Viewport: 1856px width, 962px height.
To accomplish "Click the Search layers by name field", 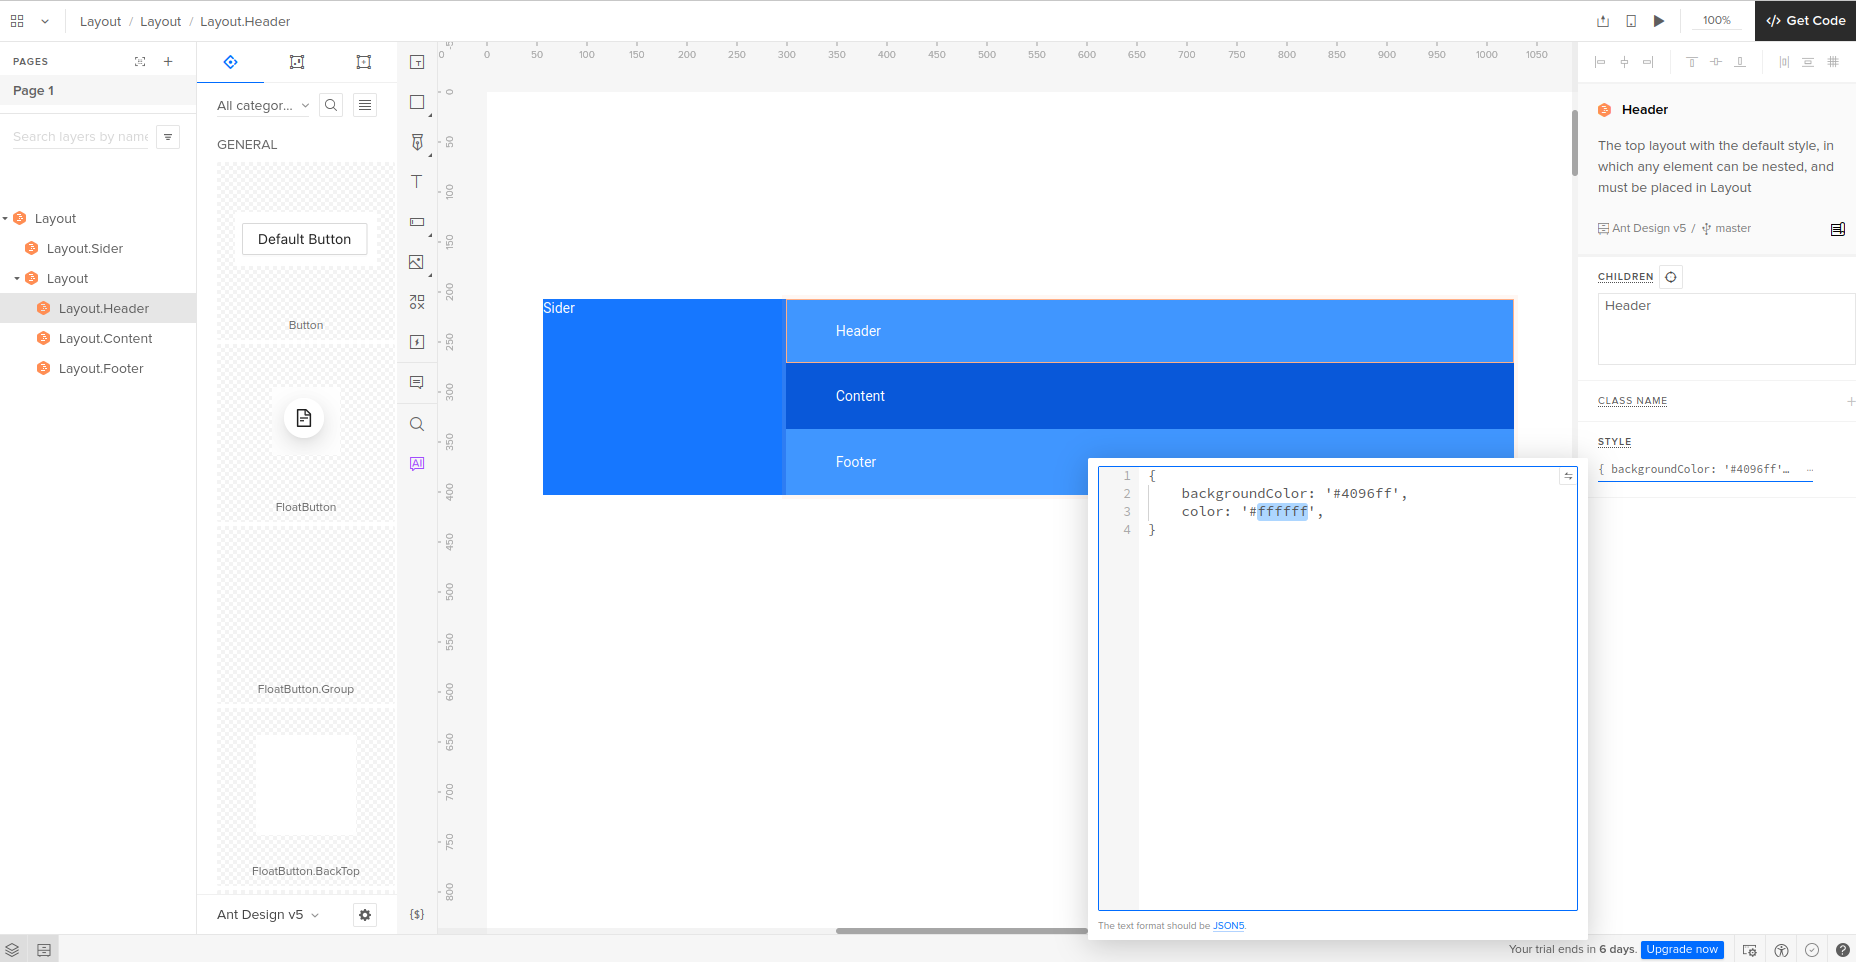I will [x=80, y=137].
